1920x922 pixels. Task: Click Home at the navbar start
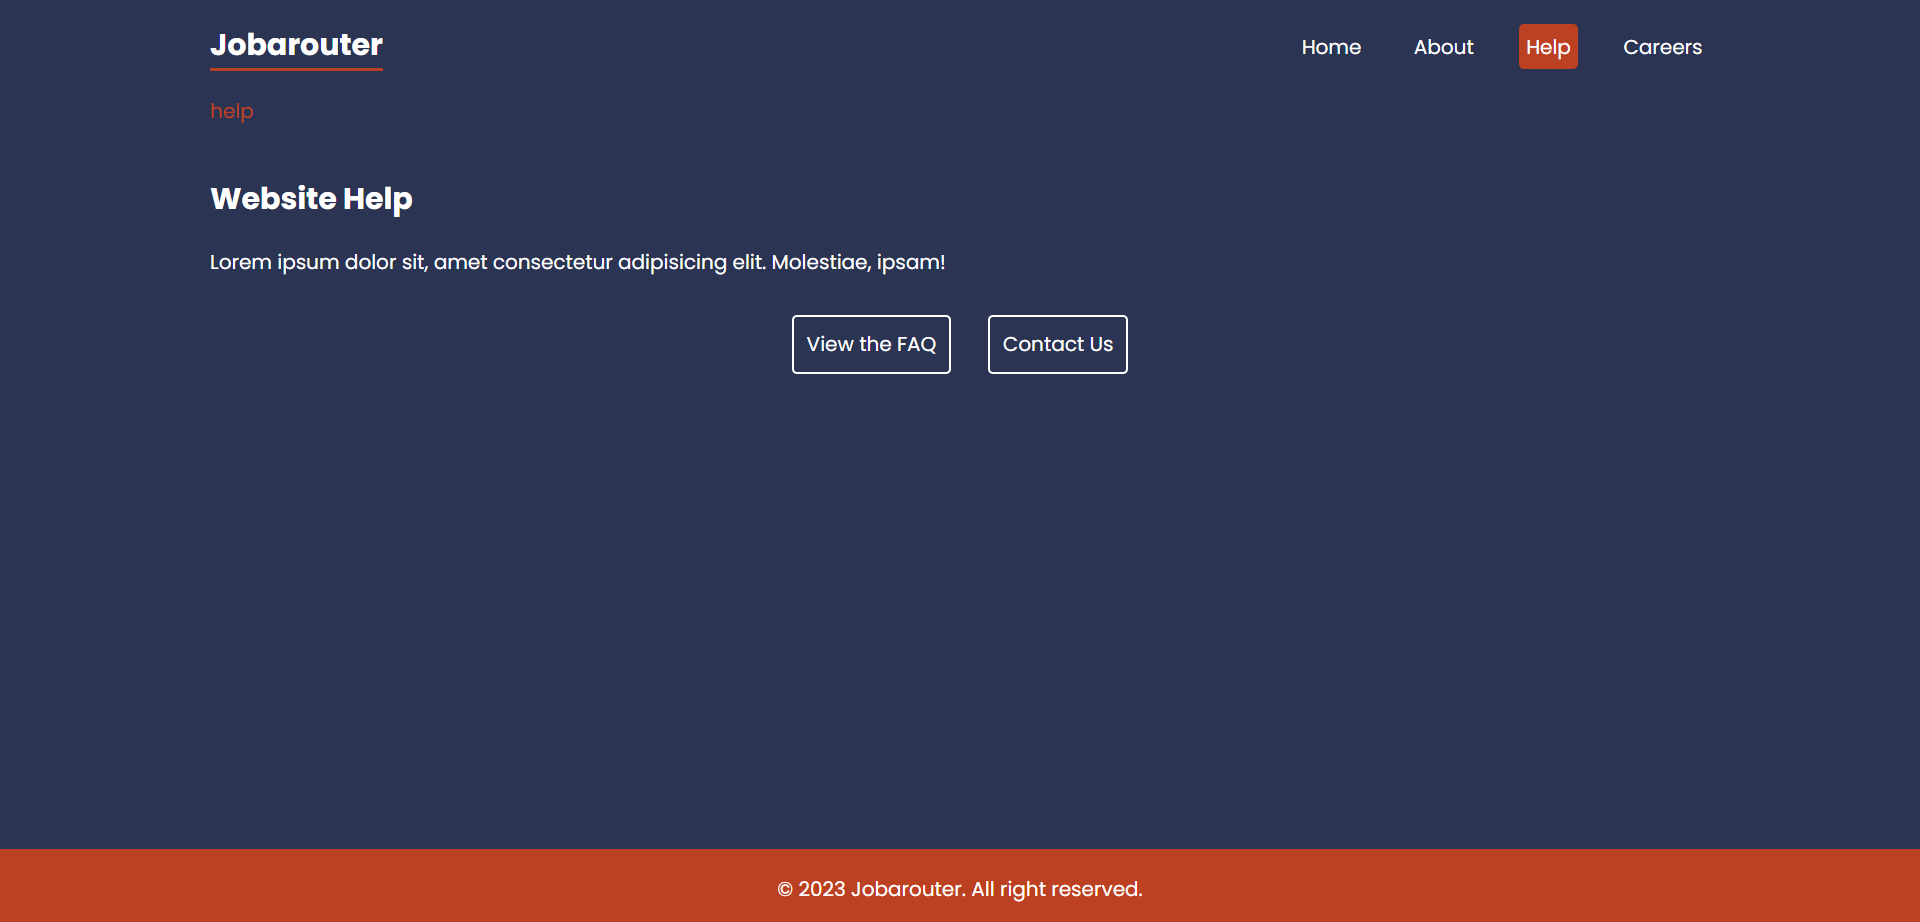tap(1331, 46)
